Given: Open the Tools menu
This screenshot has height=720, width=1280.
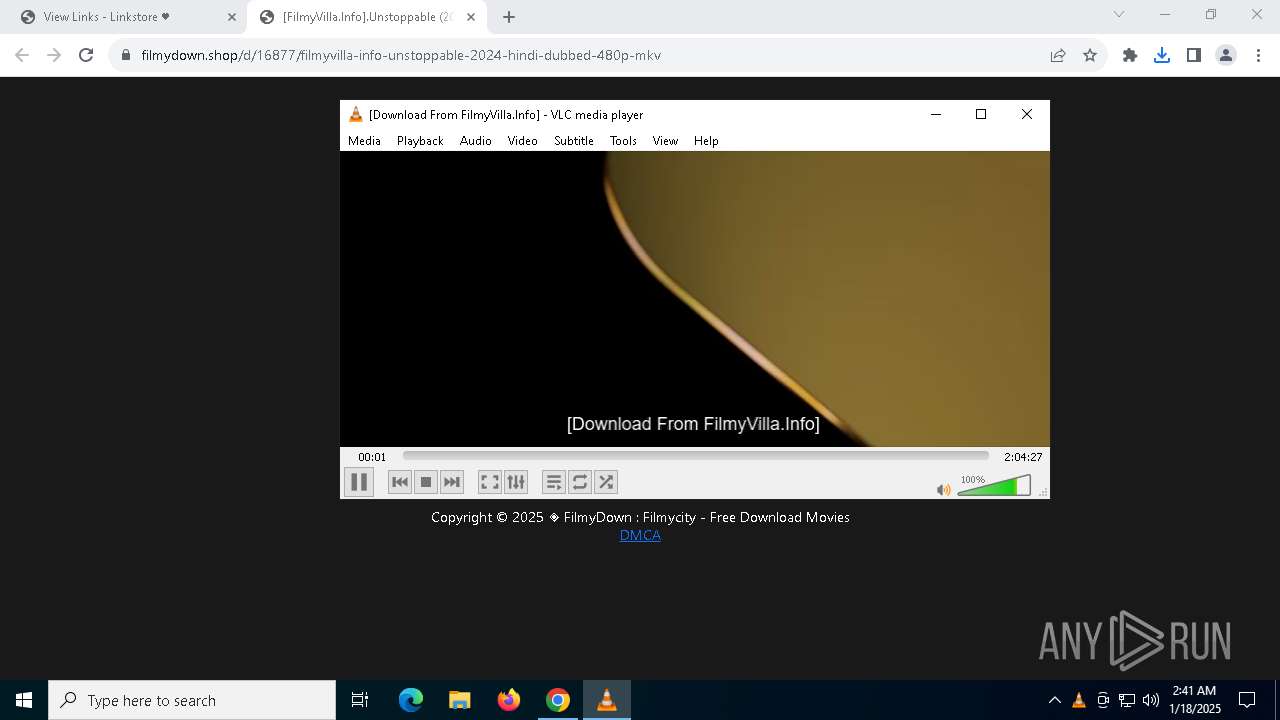Looking at the screenshot, I should coord(623,141).
